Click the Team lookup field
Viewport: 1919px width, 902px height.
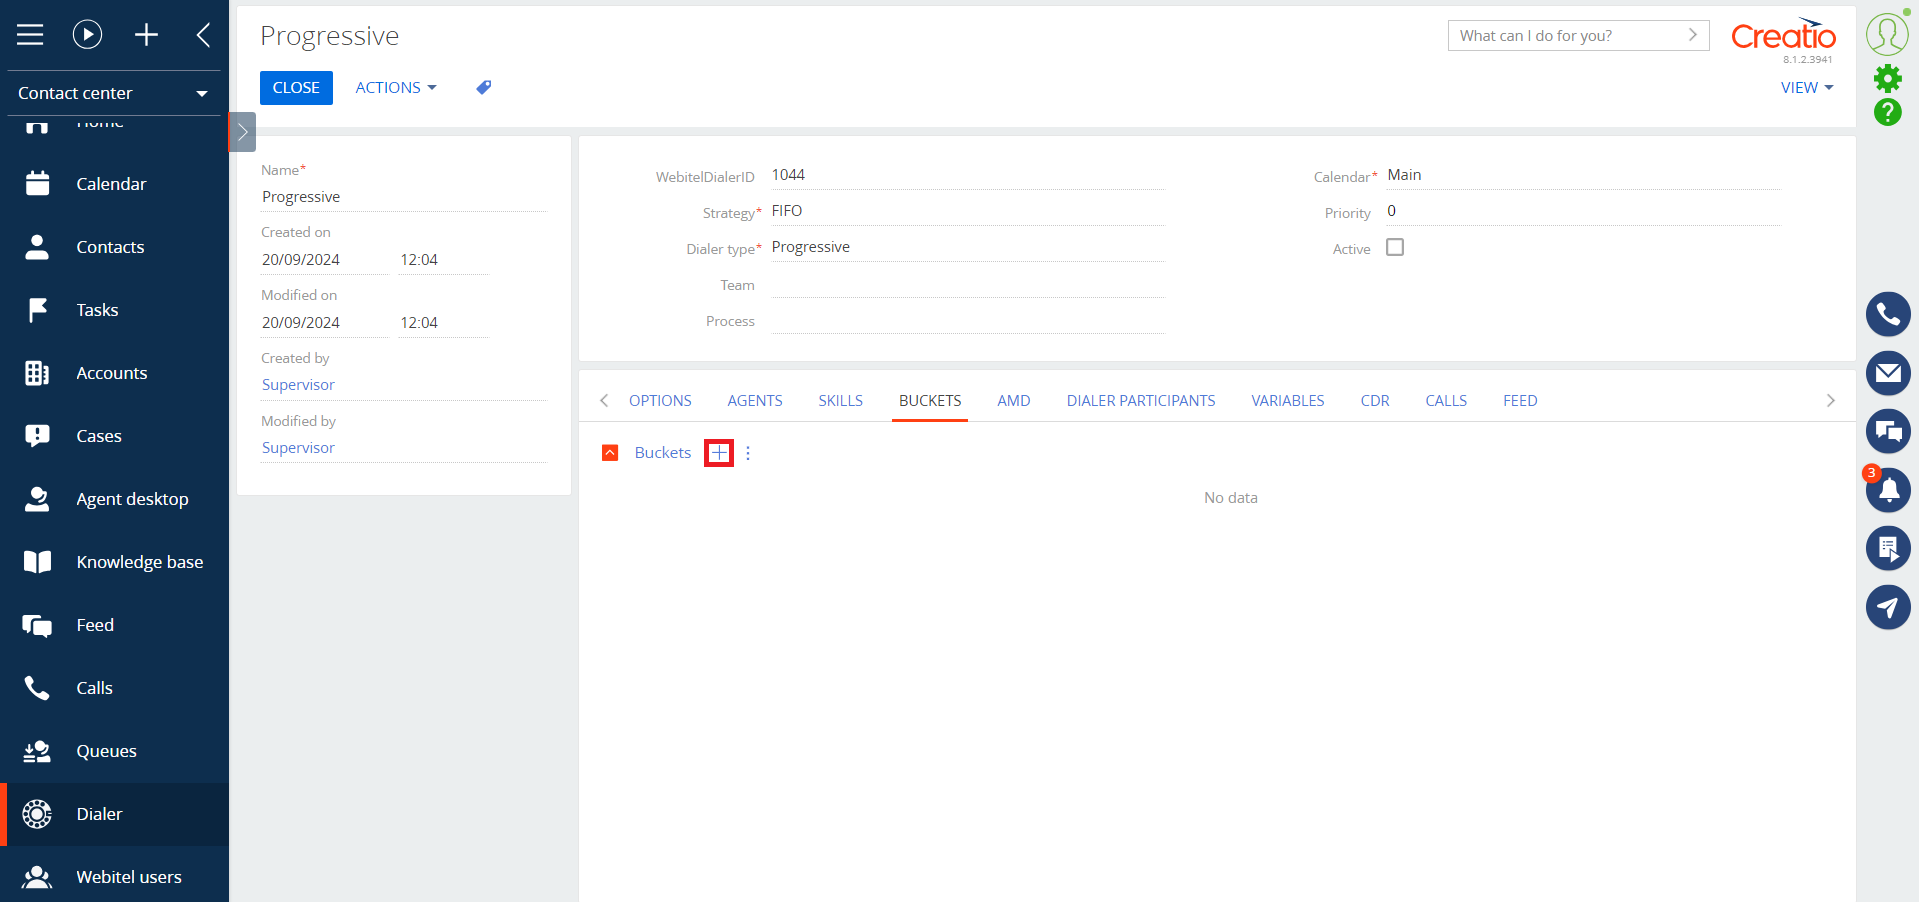pos(967,285)
